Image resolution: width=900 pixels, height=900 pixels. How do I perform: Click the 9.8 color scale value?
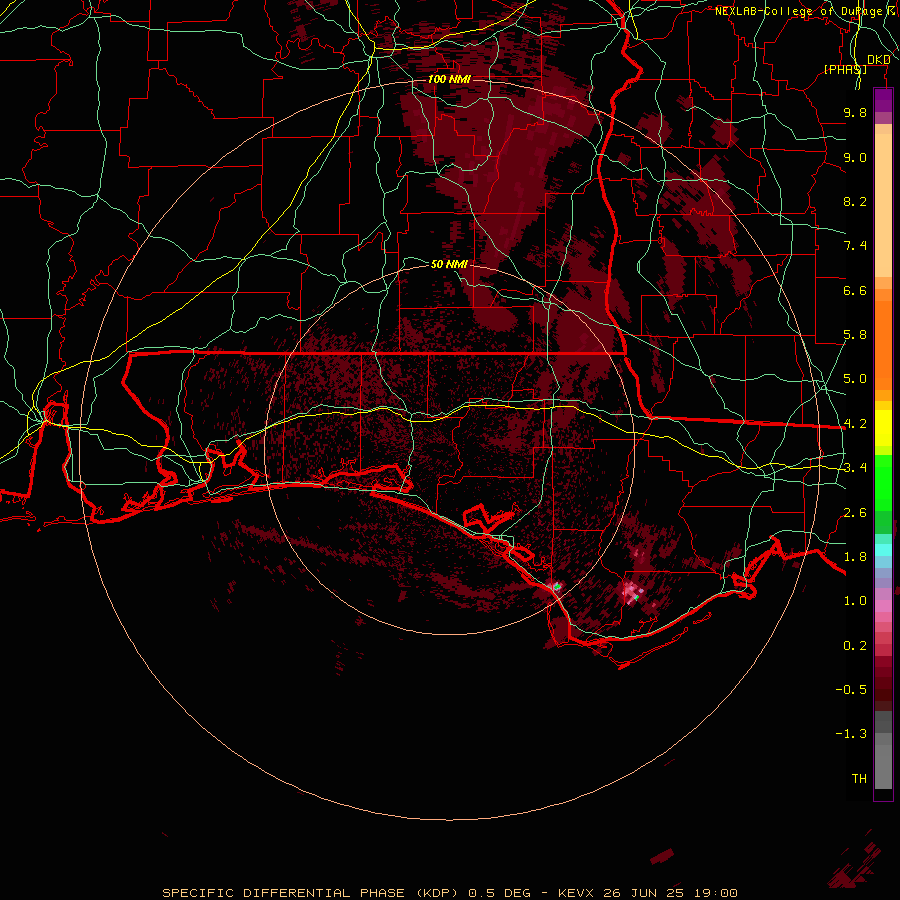855,112
